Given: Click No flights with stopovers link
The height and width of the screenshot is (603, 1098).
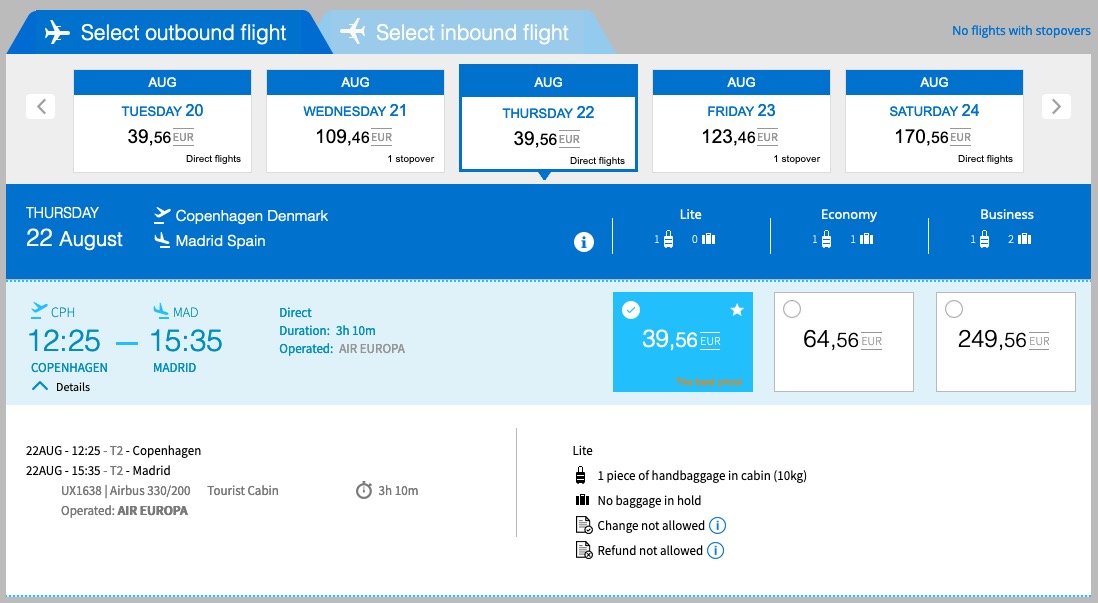Looking at the screenshot, I should 1021,31.
